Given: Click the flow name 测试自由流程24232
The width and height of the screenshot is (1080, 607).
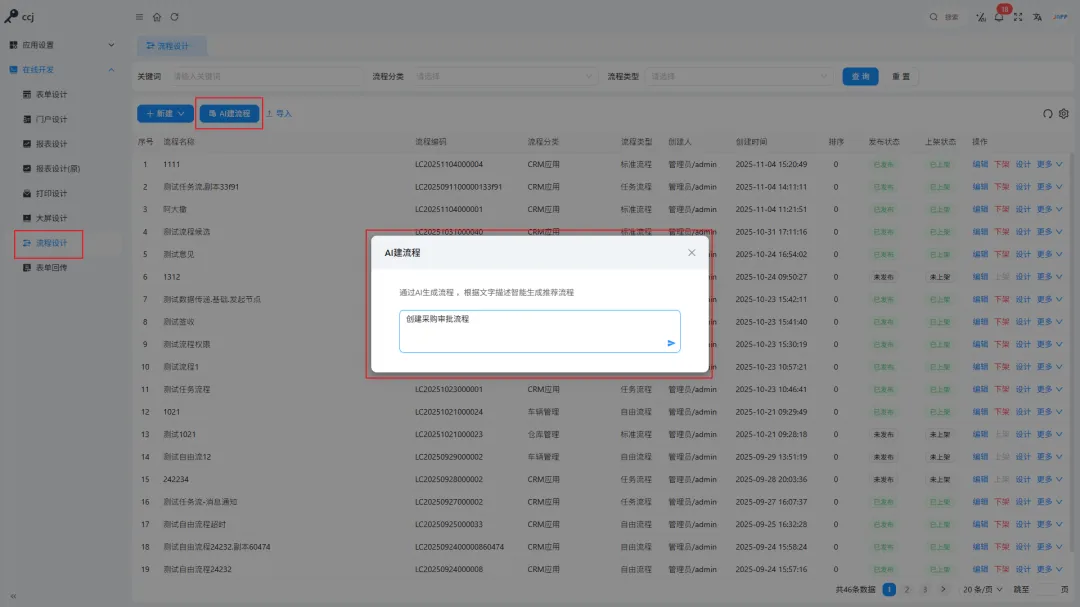Looking at the screenshot, I should tap(198, 570).
